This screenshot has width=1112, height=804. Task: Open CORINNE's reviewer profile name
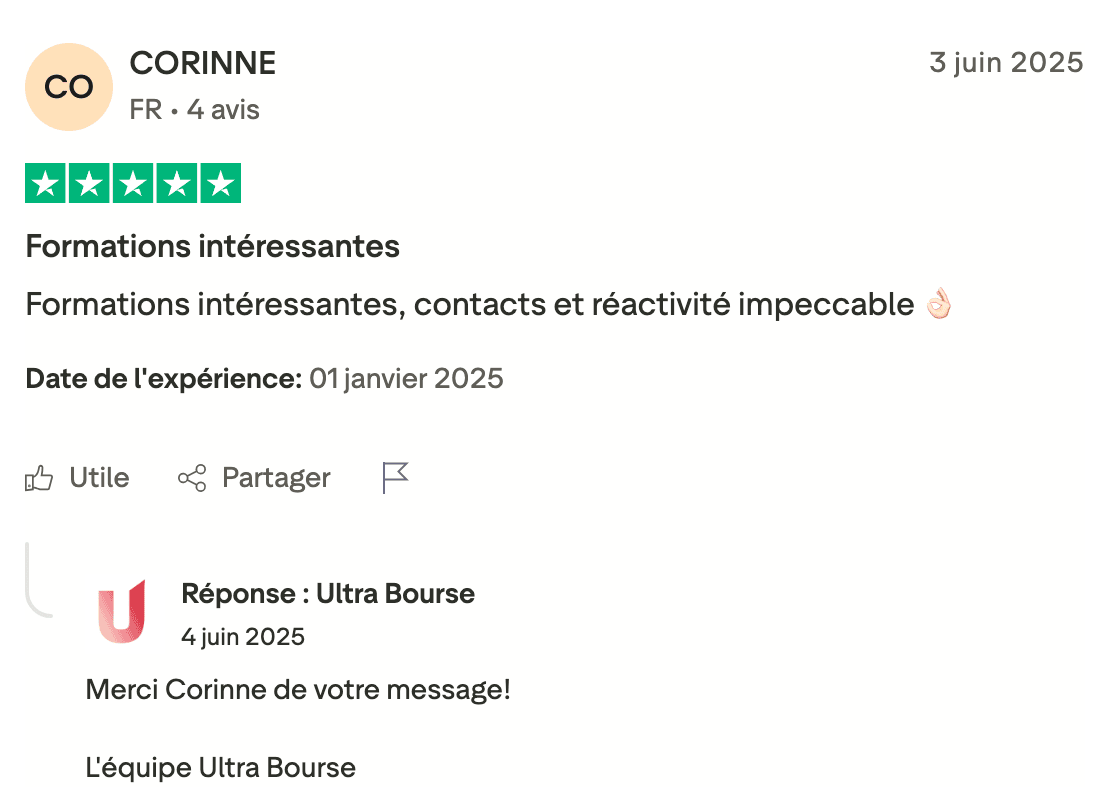pos(203,63)
